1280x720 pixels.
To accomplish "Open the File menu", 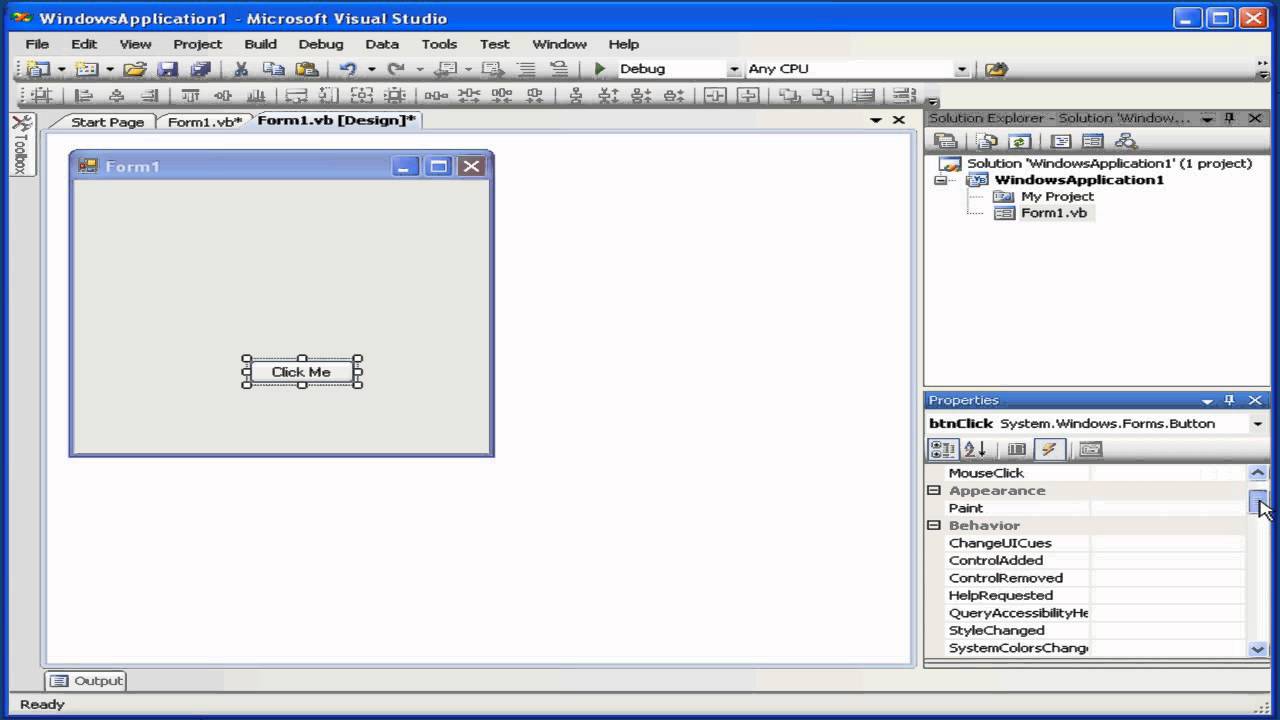I will tap(37, 44).
